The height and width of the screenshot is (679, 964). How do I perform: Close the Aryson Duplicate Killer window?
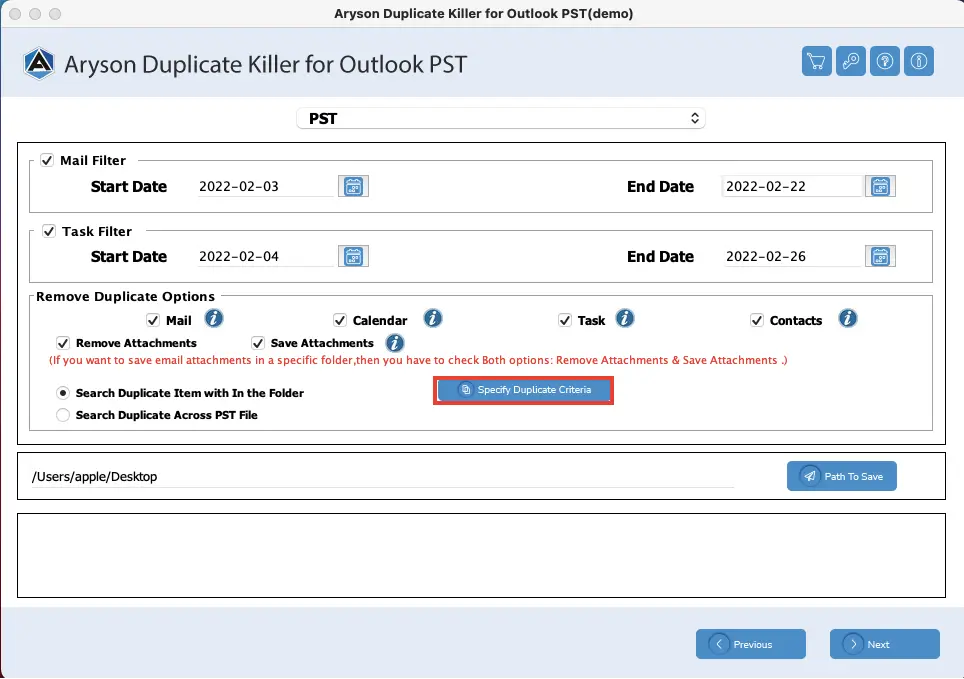click(x=15, y=14)
